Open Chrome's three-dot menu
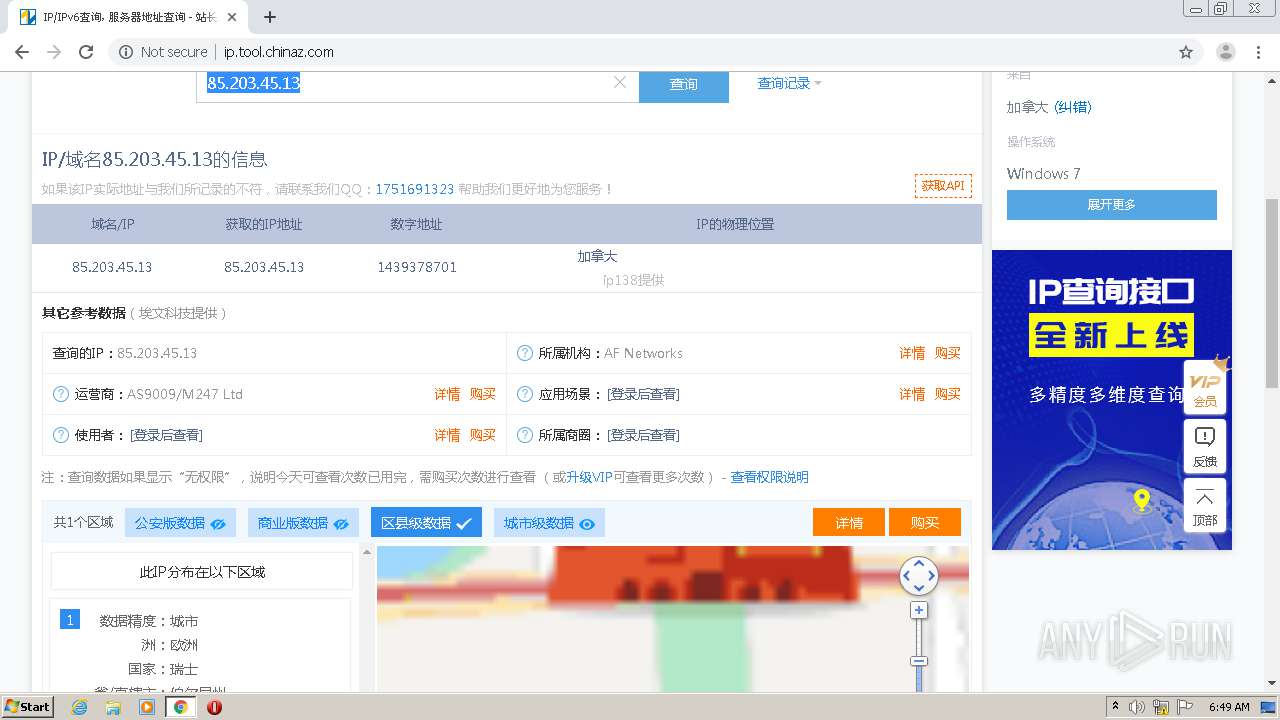 tap(1258, 52)
